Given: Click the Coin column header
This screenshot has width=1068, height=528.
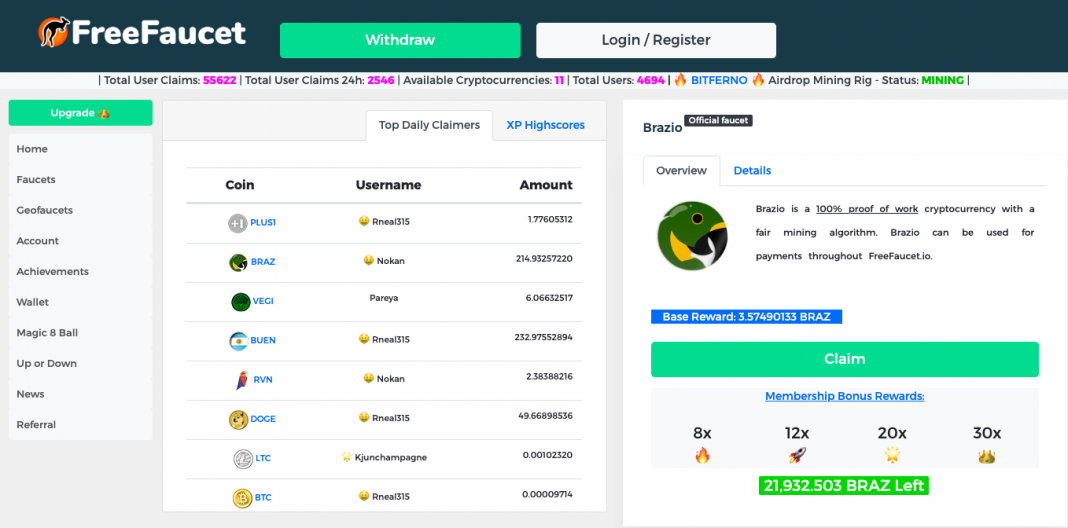Looking at the screenshot, I should 240,185.
